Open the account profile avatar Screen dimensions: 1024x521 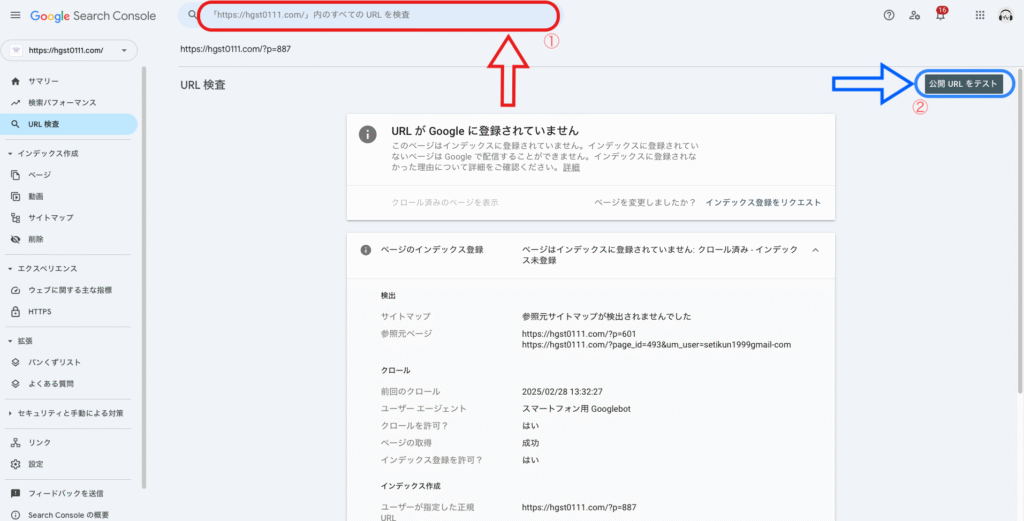click(x=1006, y=15)
